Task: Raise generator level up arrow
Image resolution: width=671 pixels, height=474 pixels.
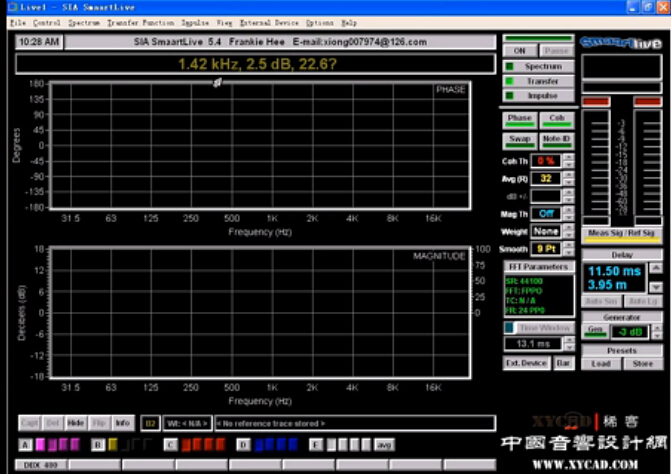Action: coord(657,328)
